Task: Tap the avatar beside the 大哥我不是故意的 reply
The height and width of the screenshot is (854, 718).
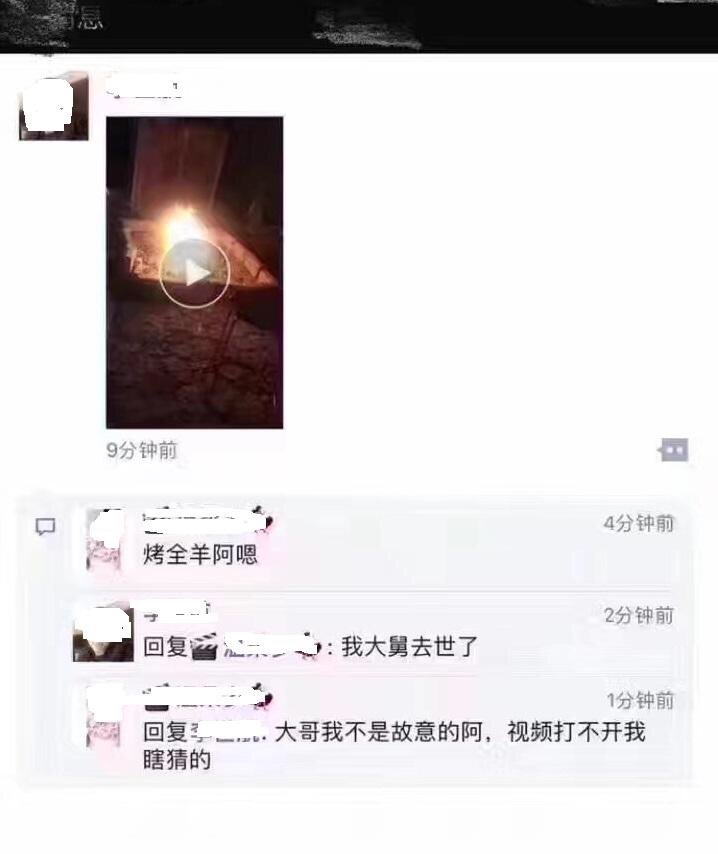Action: click(x=104, y=717)
